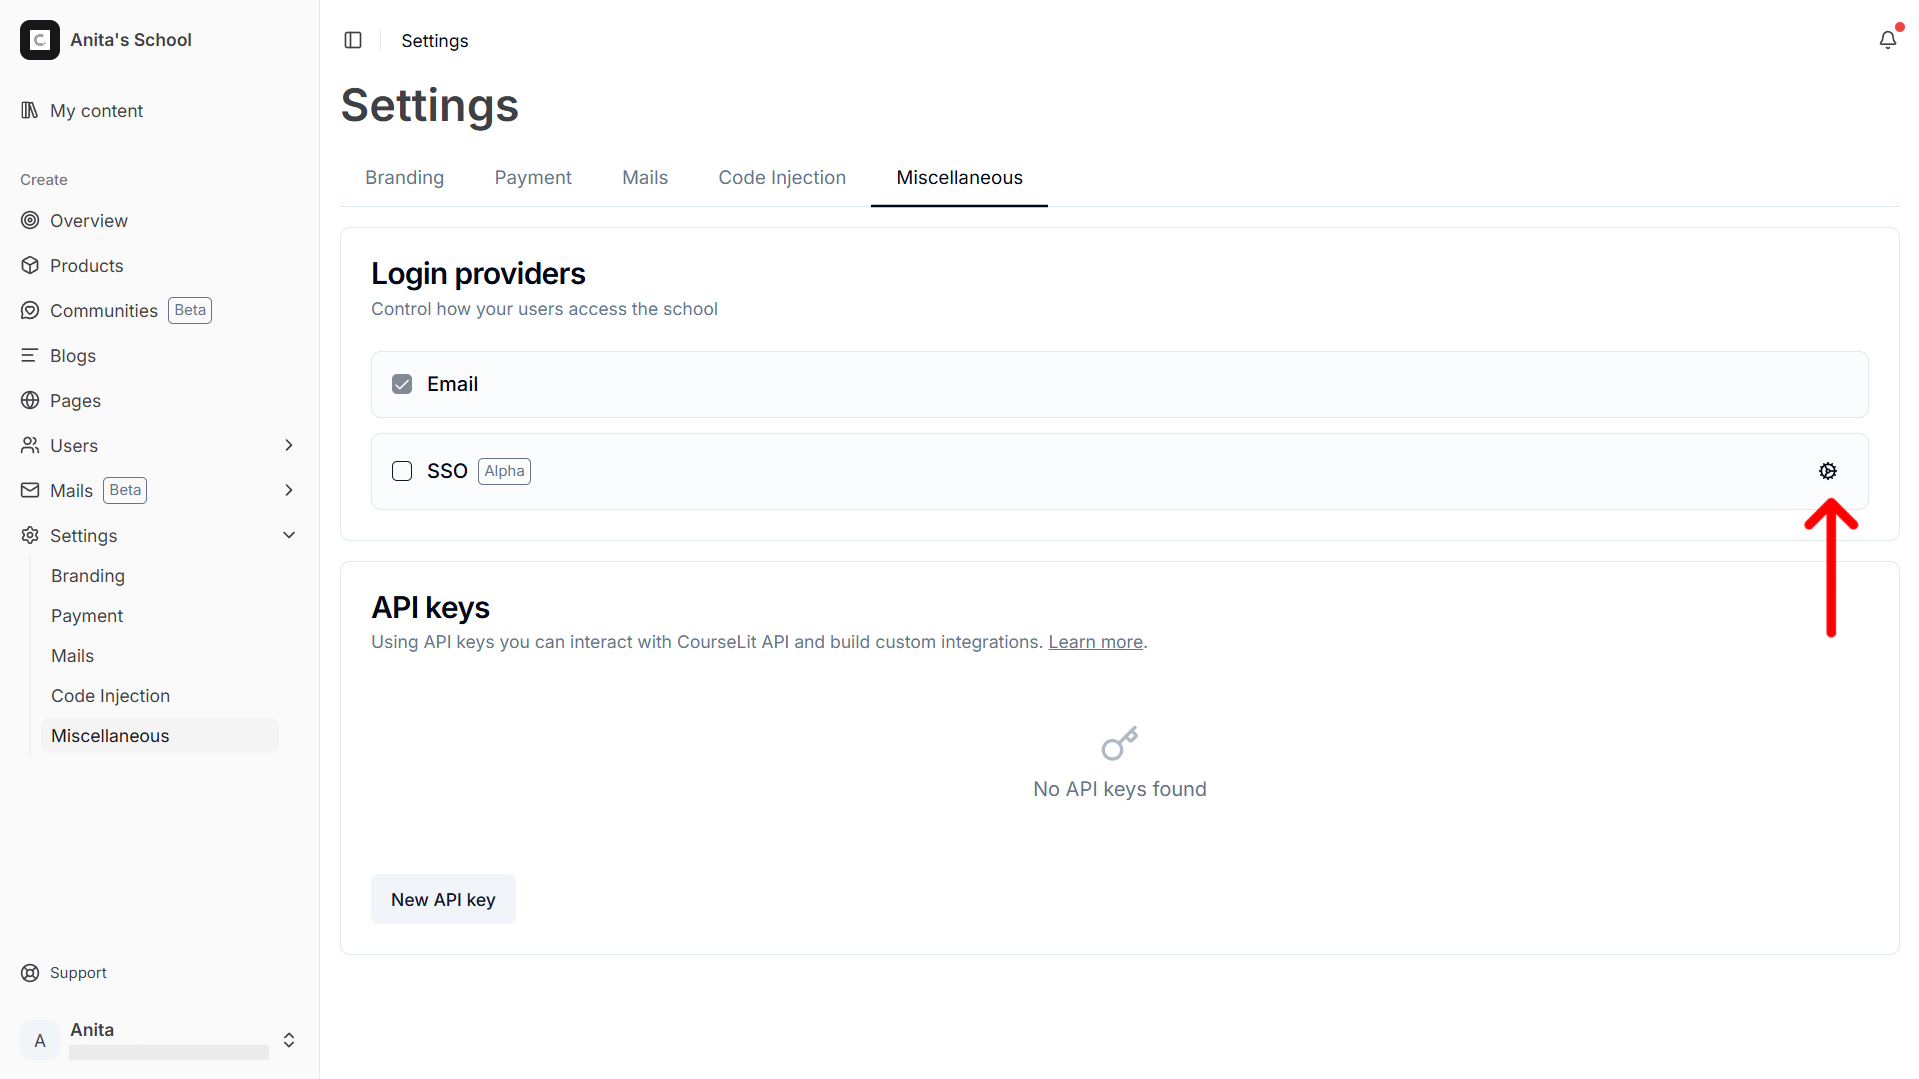This screenshot has height=1079, width=1919.
Task: Open SSO configuration via gear icon
Action: [x=1829, y=471]
